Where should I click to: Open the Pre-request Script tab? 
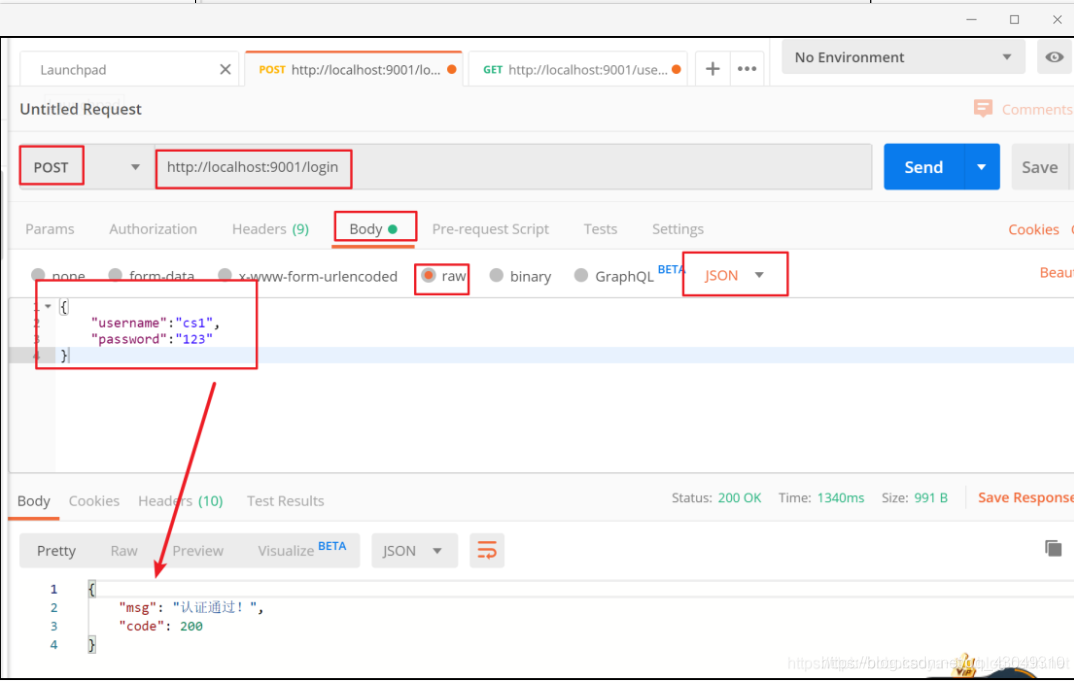tap(490, 229)
